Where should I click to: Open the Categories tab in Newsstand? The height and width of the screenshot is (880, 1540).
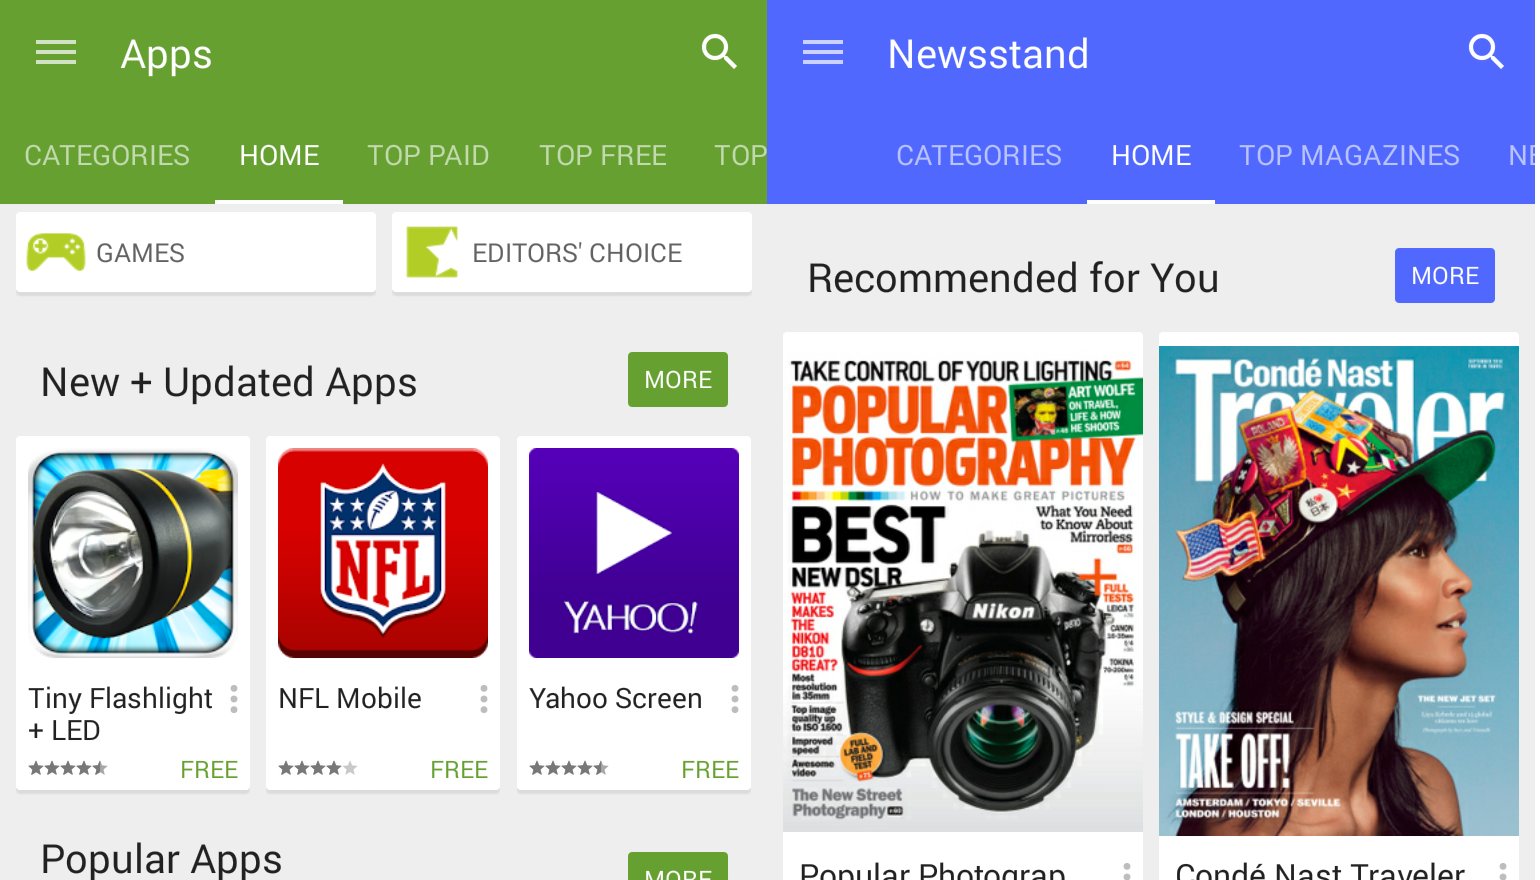pos(979,155)
